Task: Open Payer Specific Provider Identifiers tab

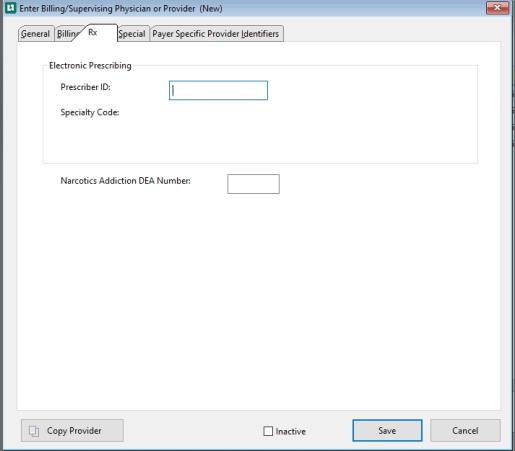Action: pyautogui.click(x=216, y=34)
